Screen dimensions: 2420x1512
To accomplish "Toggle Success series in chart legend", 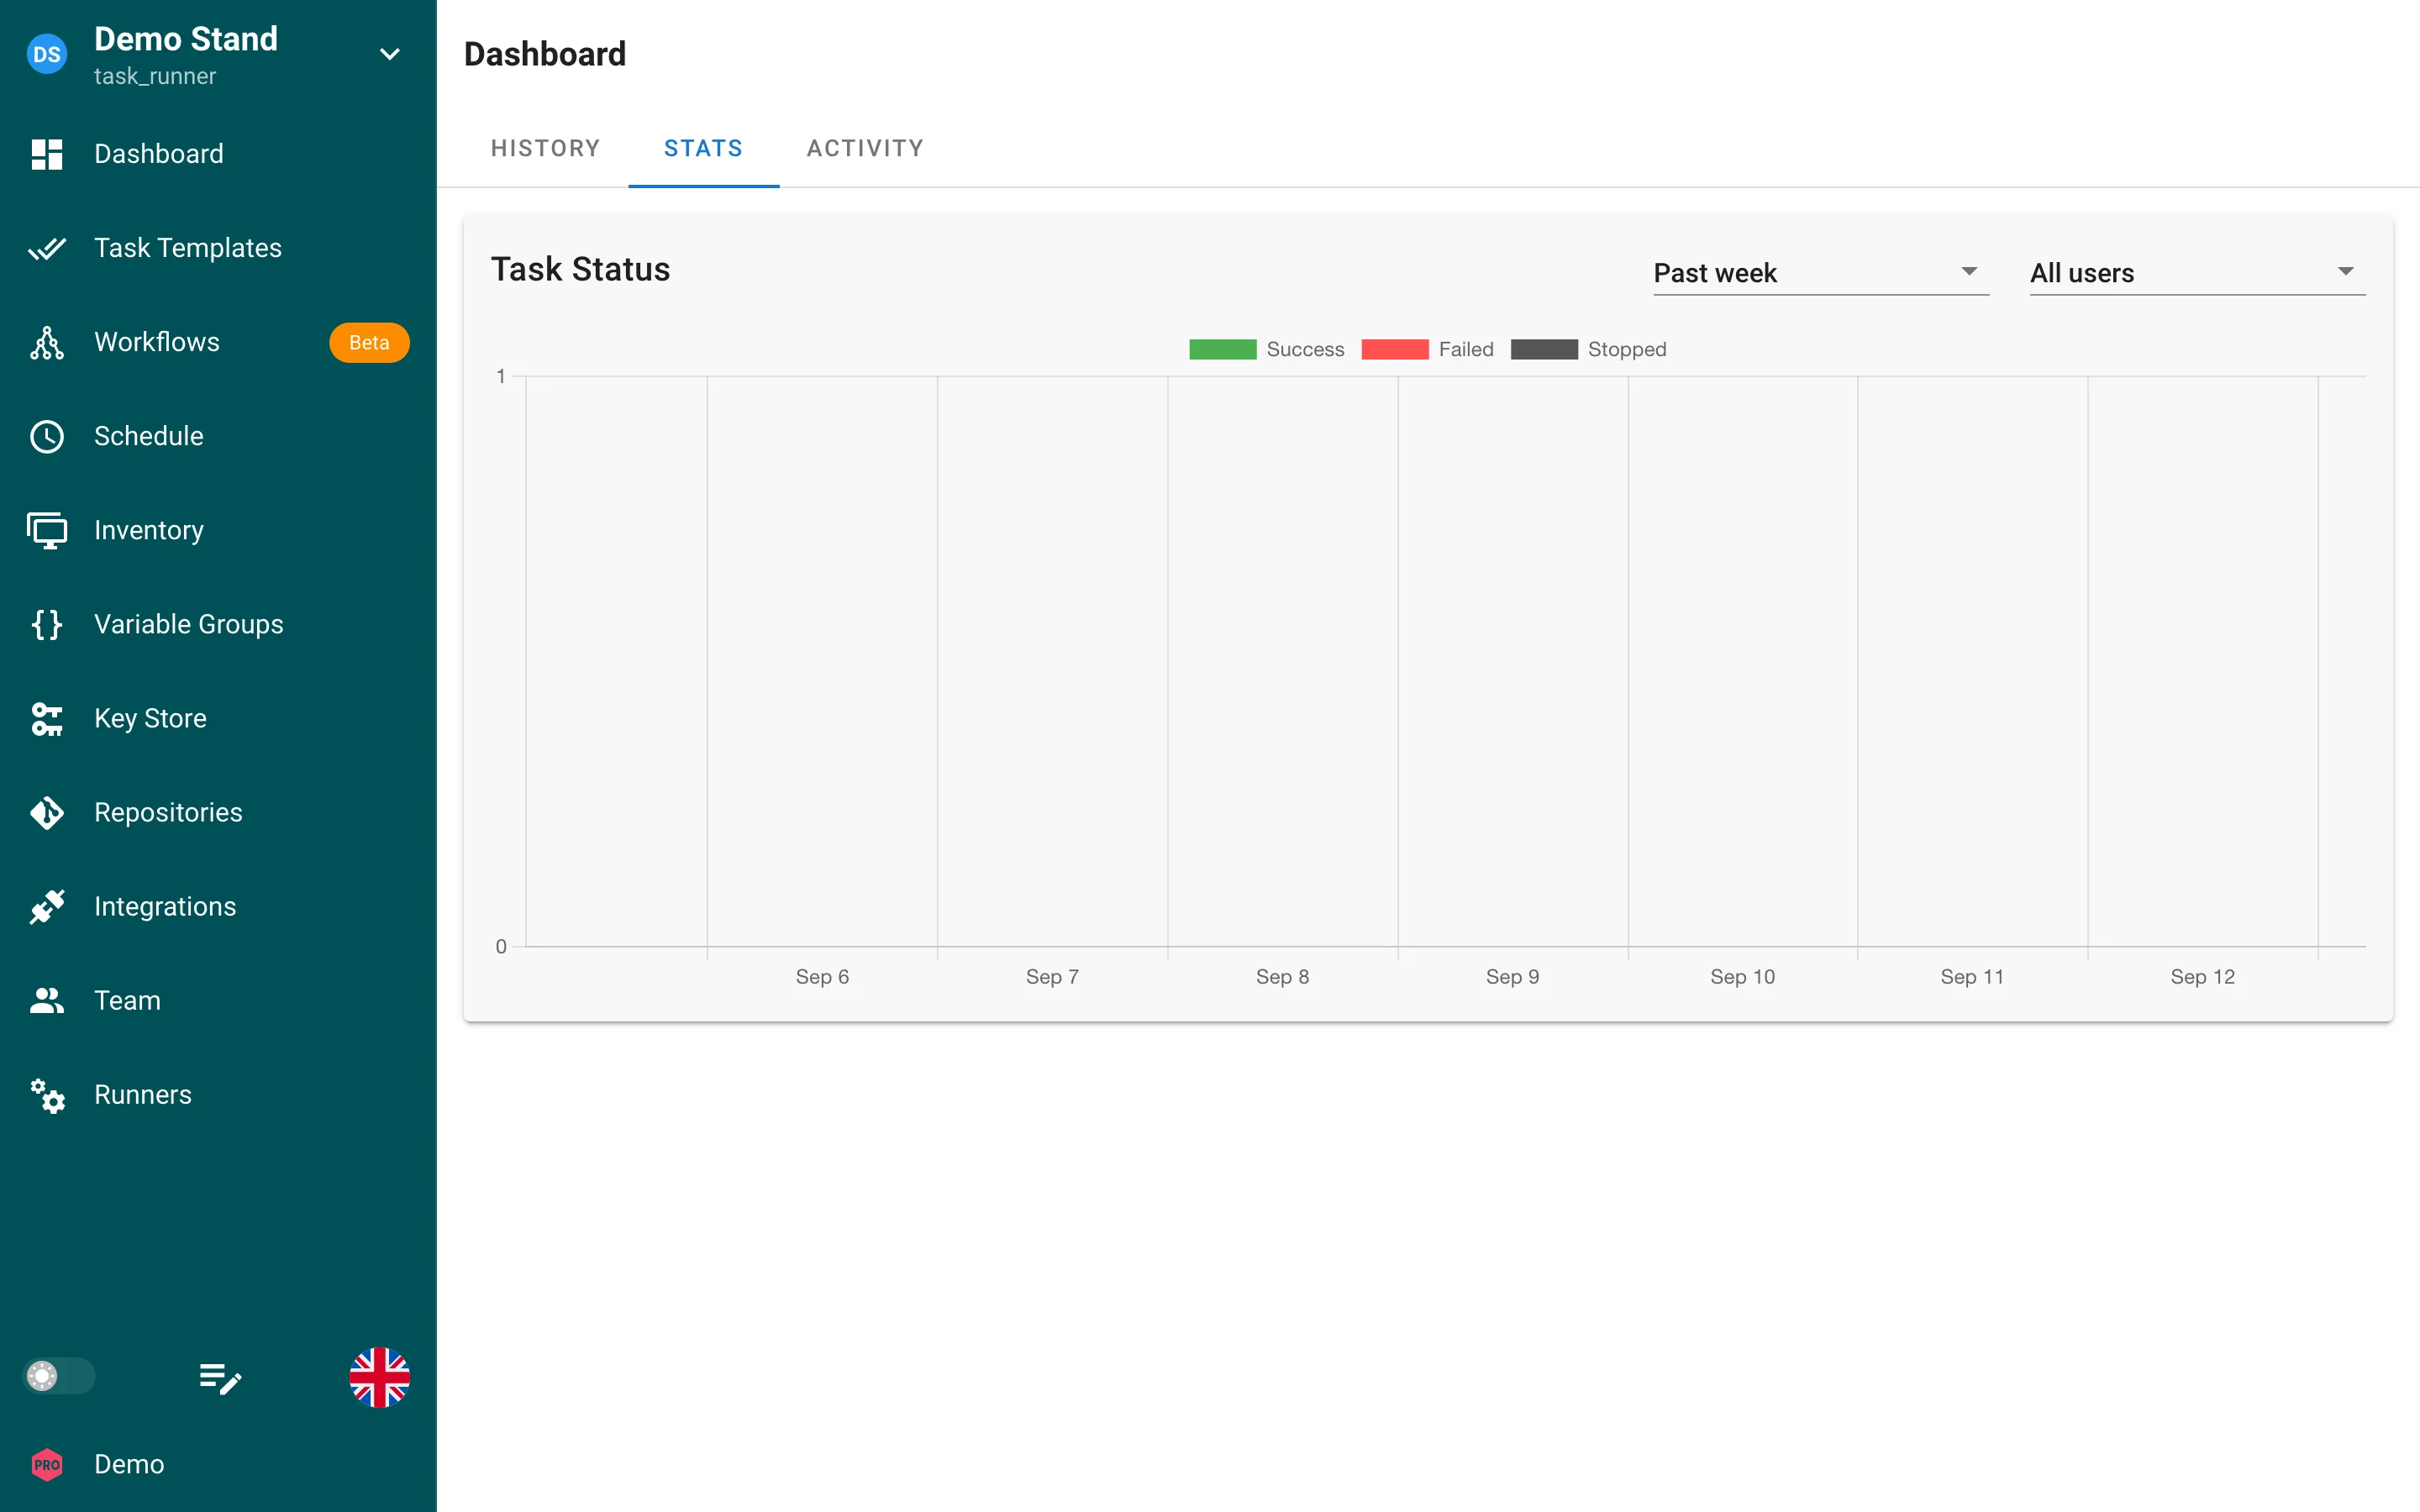I will [x=1266, y=349].
